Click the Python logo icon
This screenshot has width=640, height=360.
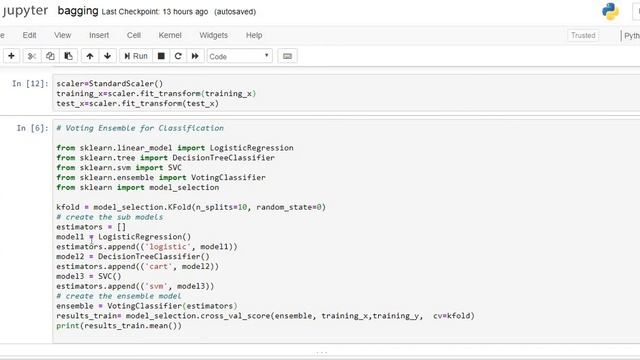[x=610, y=11]
